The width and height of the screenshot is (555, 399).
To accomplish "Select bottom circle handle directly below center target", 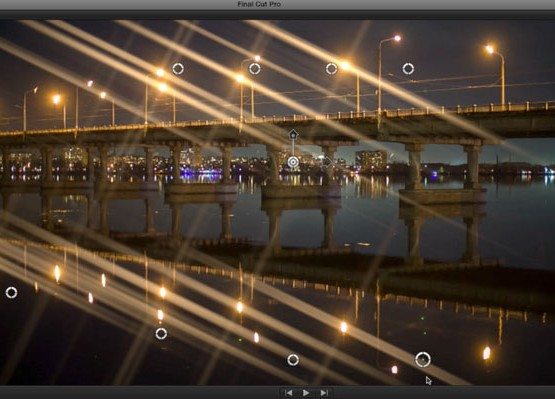I will [x=293, y=360].
